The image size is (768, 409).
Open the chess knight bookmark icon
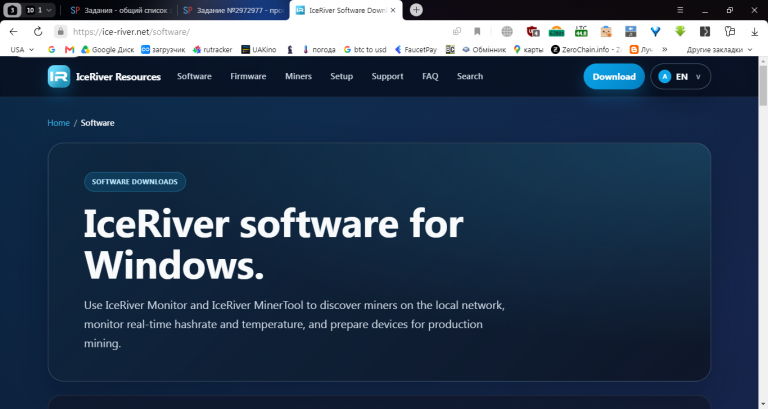pos(290,49)
